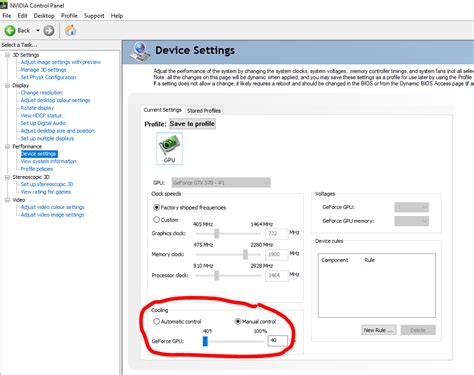Click the Memory clock slider handle
This screenshot has height=375, width=474.
[245, 254]
